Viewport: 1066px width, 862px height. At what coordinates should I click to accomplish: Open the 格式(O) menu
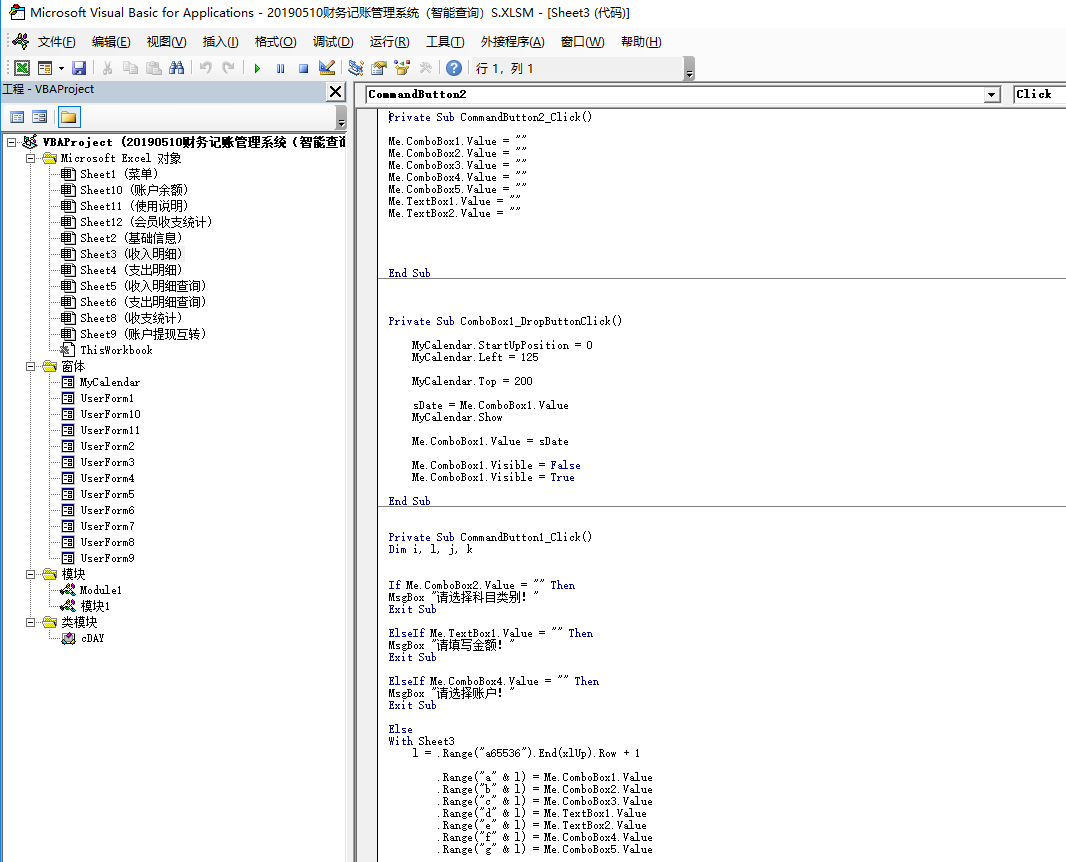pyautogui.click(x=275, y=41)
